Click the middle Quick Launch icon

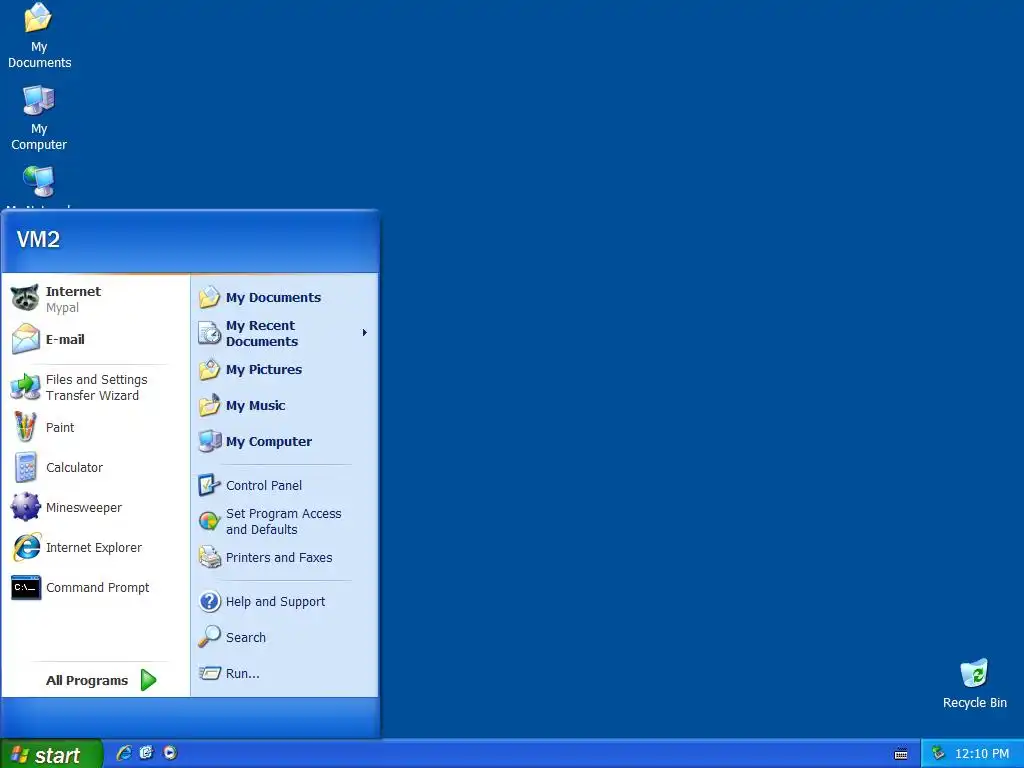click(x=146, y=753)
